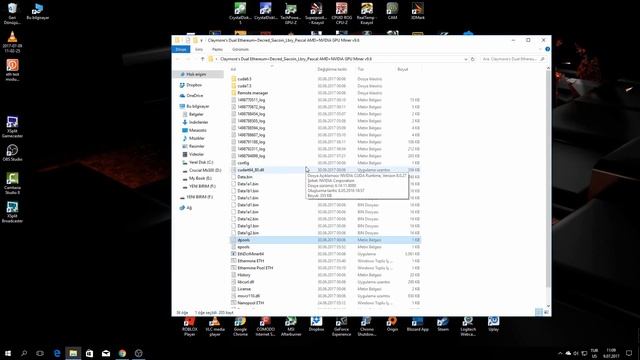Open the Origin desktop shortcut
The height and width of the screenshot is (360, 640).
(x=392, y=324)
